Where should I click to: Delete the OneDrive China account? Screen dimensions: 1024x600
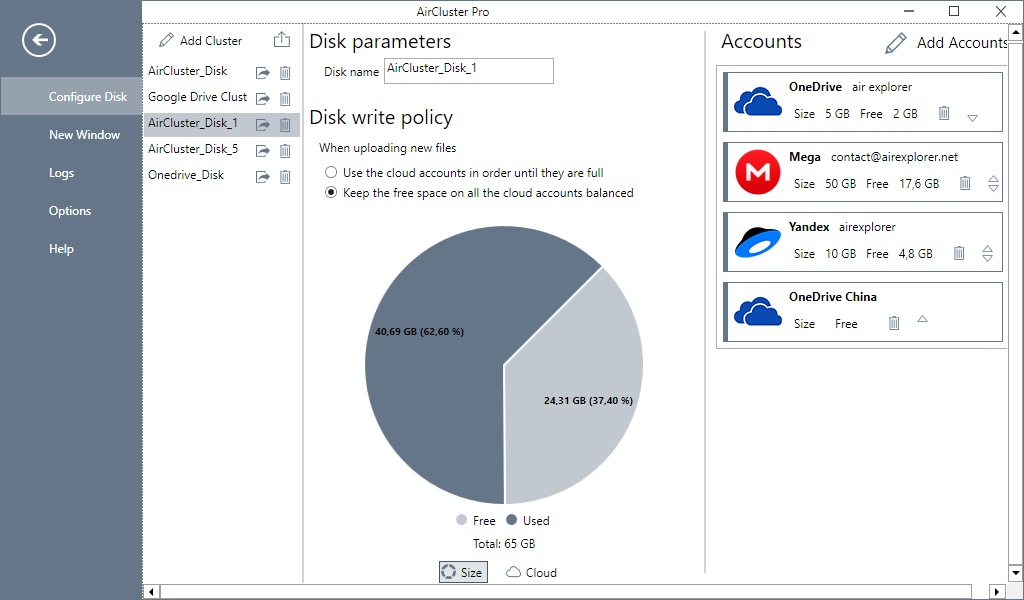(894, 323)
